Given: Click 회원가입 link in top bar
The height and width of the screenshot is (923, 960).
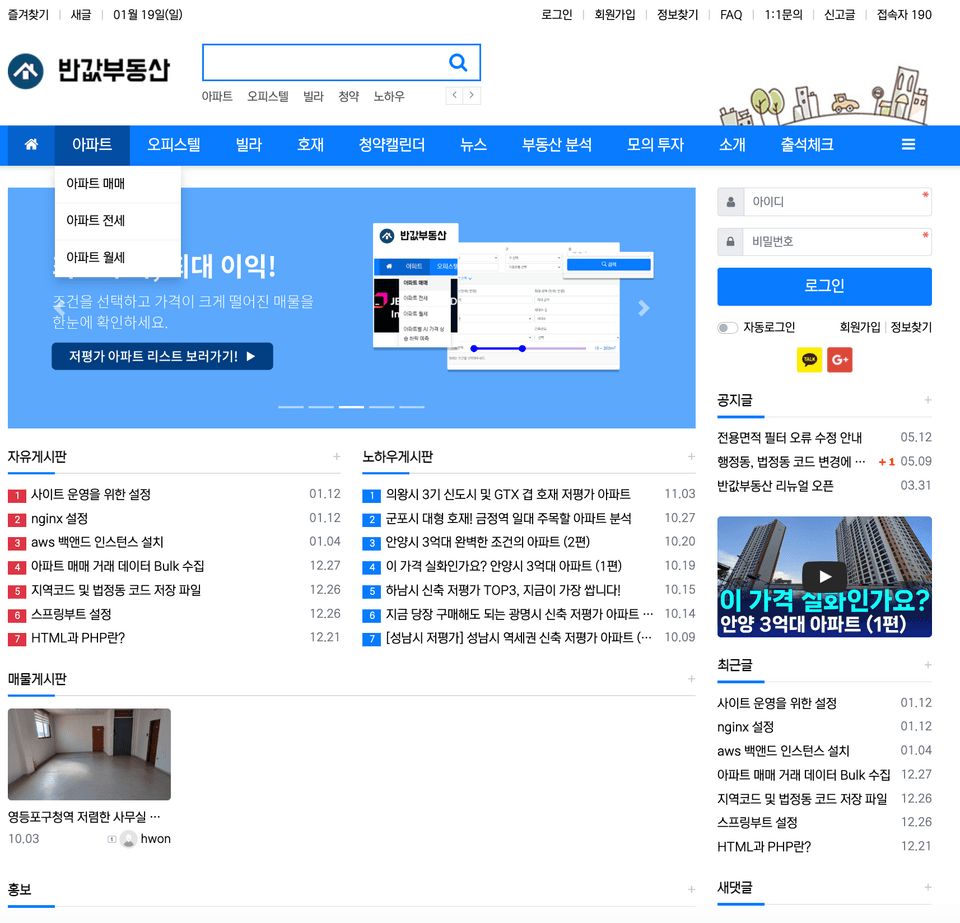Looking at the screenshot, I should 615,15.
